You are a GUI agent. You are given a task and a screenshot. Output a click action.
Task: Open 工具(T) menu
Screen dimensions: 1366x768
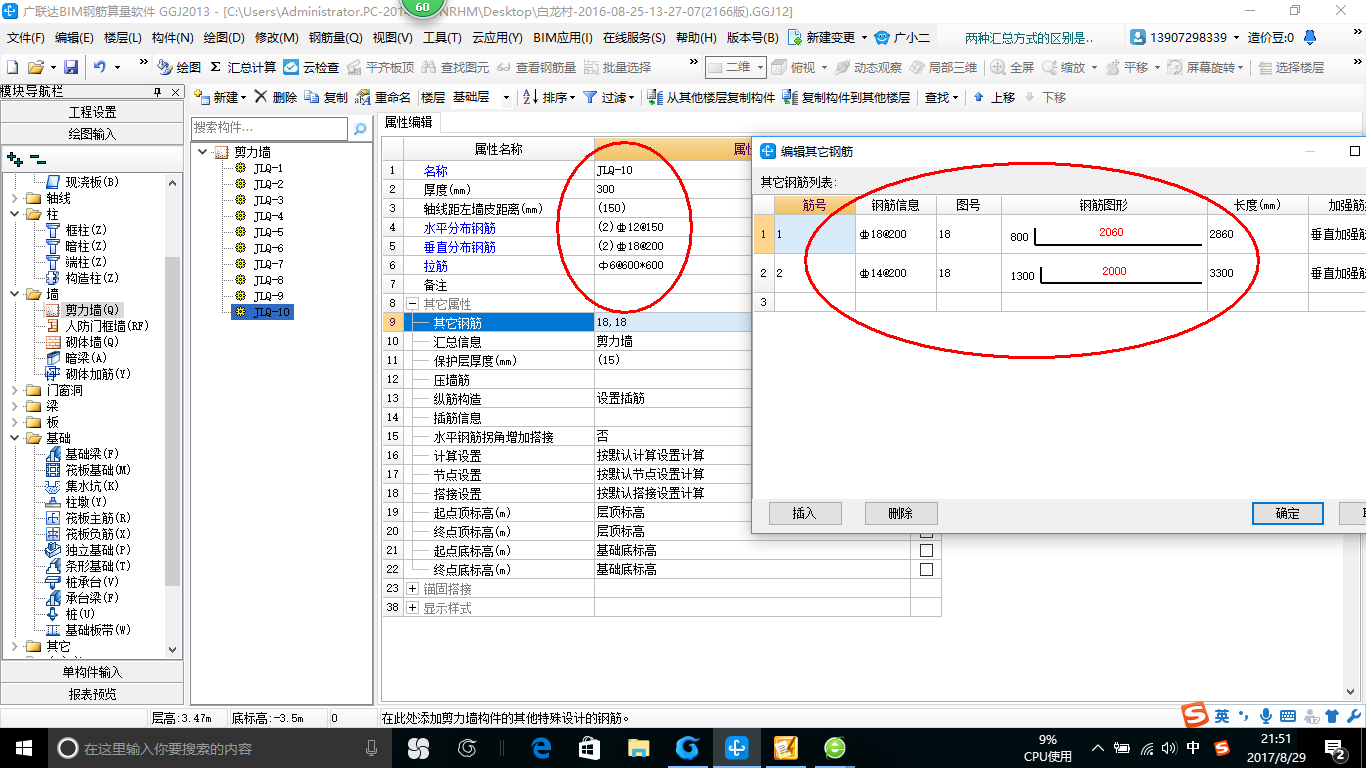click(442, 37)
